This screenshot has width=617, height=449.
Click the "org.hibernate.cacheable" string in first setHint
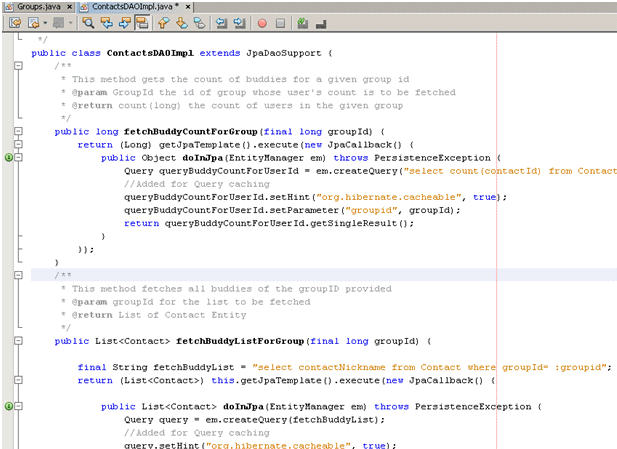389,197
